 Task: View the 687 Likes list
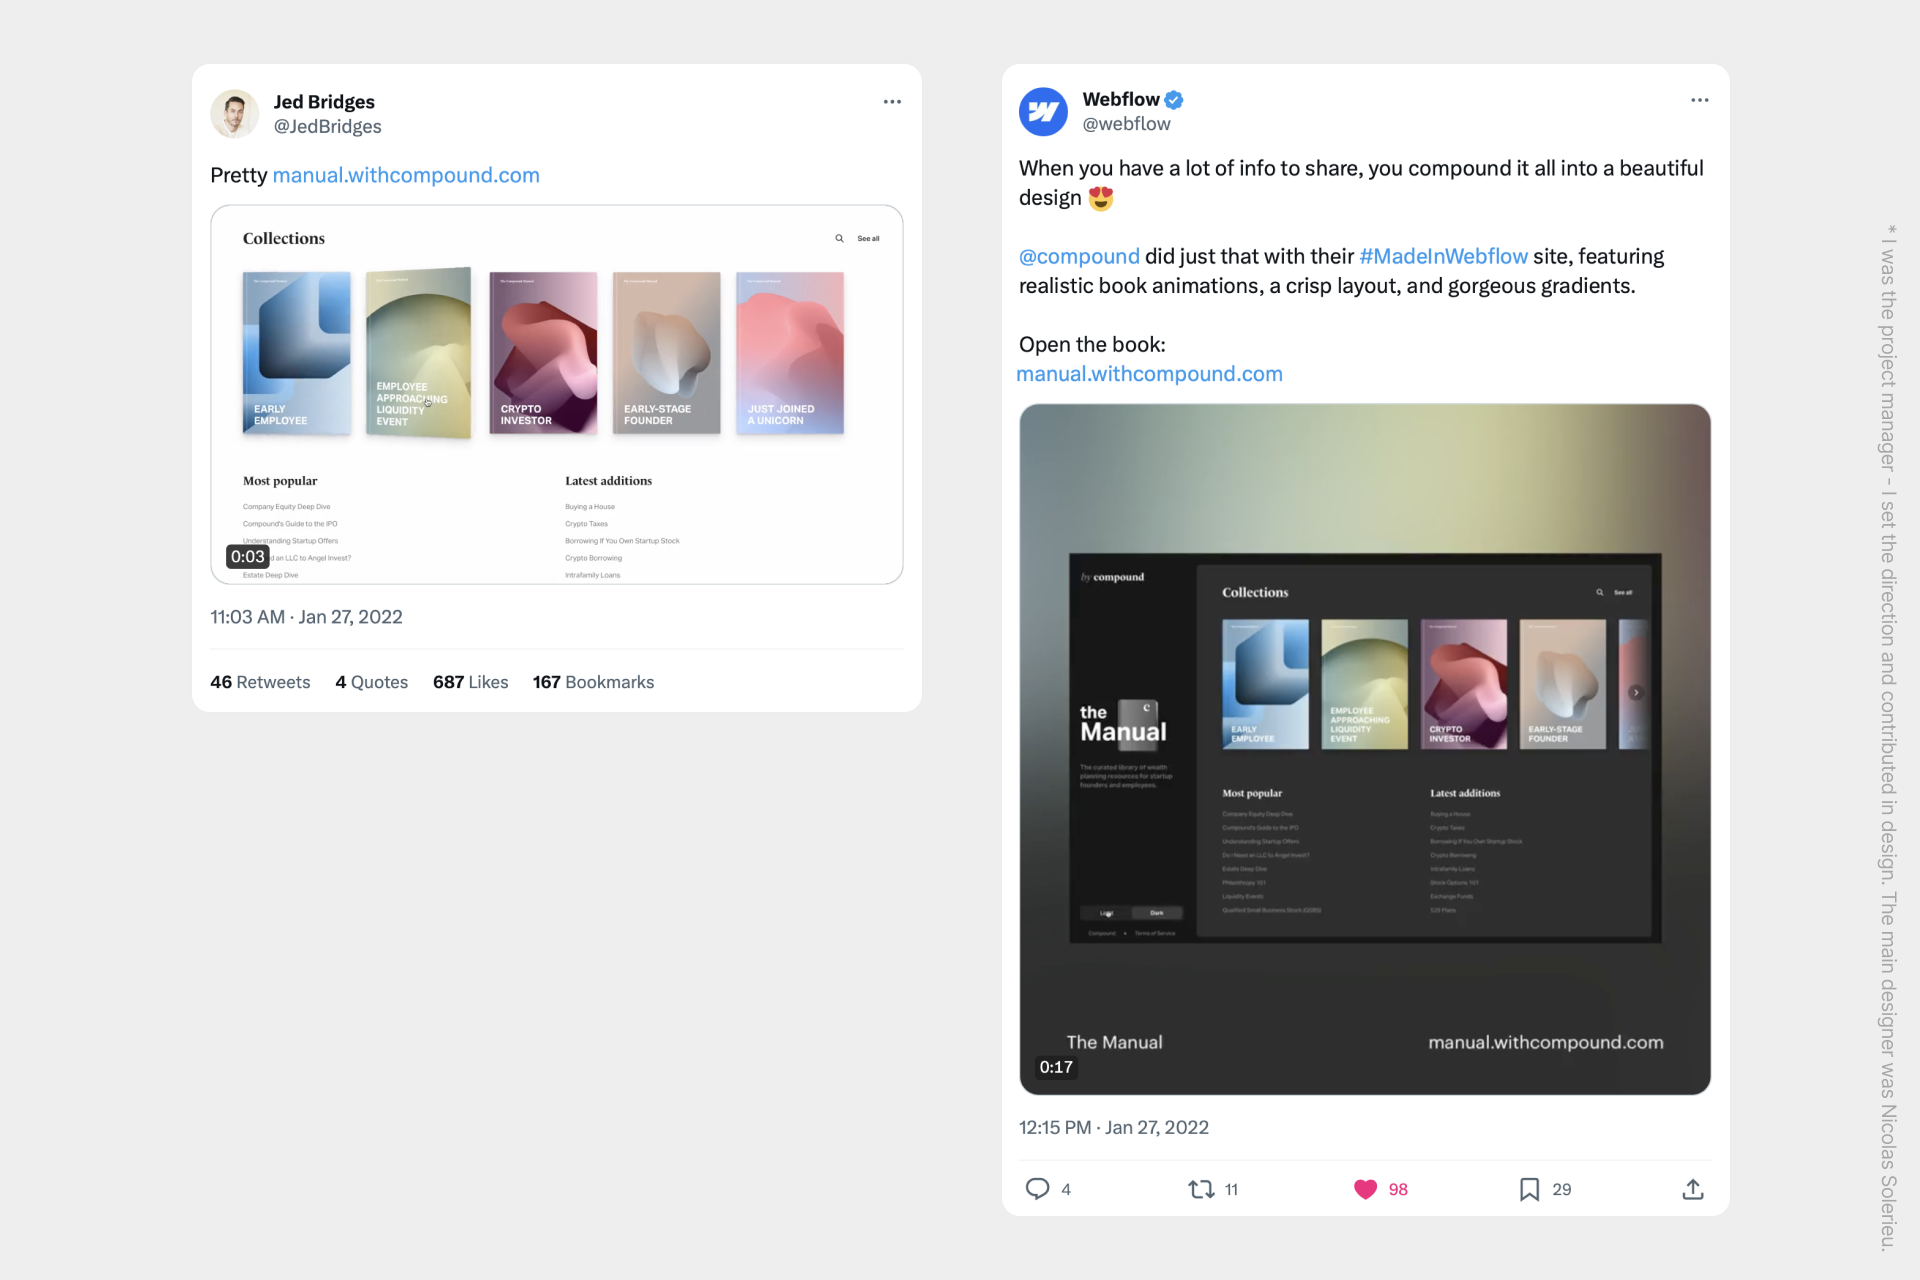(470, 682)
